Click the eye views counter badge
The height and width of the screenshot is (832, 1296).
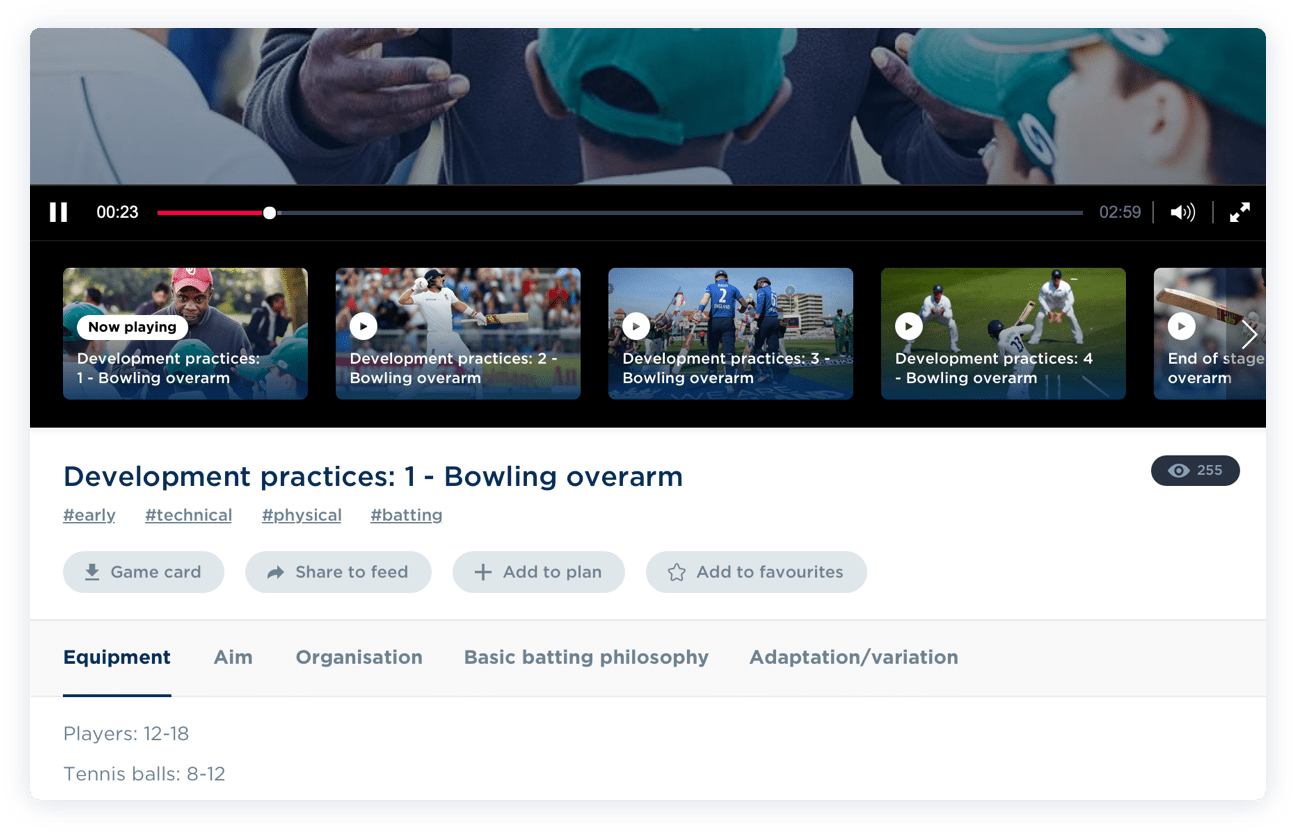click(x=1195, y=471)
